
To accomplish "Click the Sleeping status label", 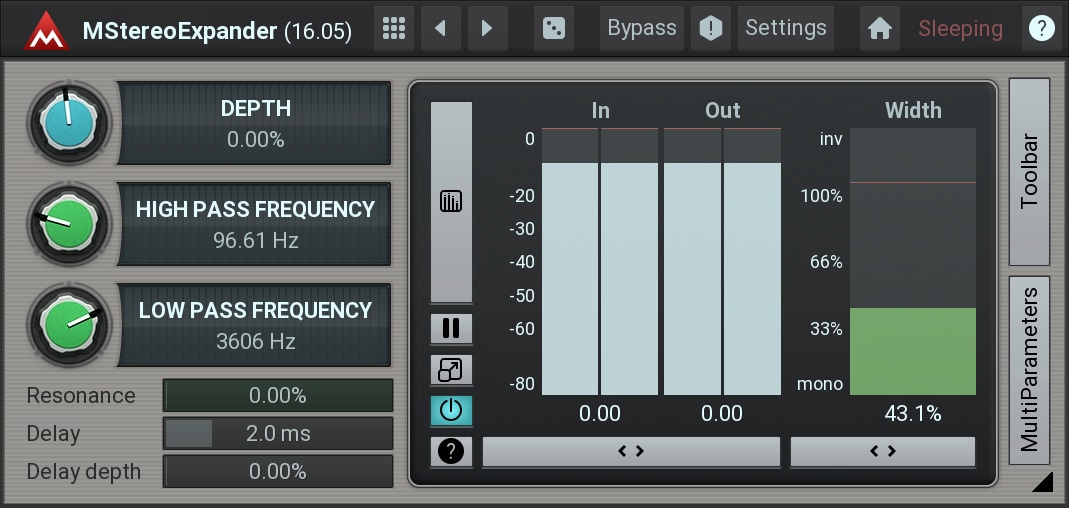I will 960,29.
